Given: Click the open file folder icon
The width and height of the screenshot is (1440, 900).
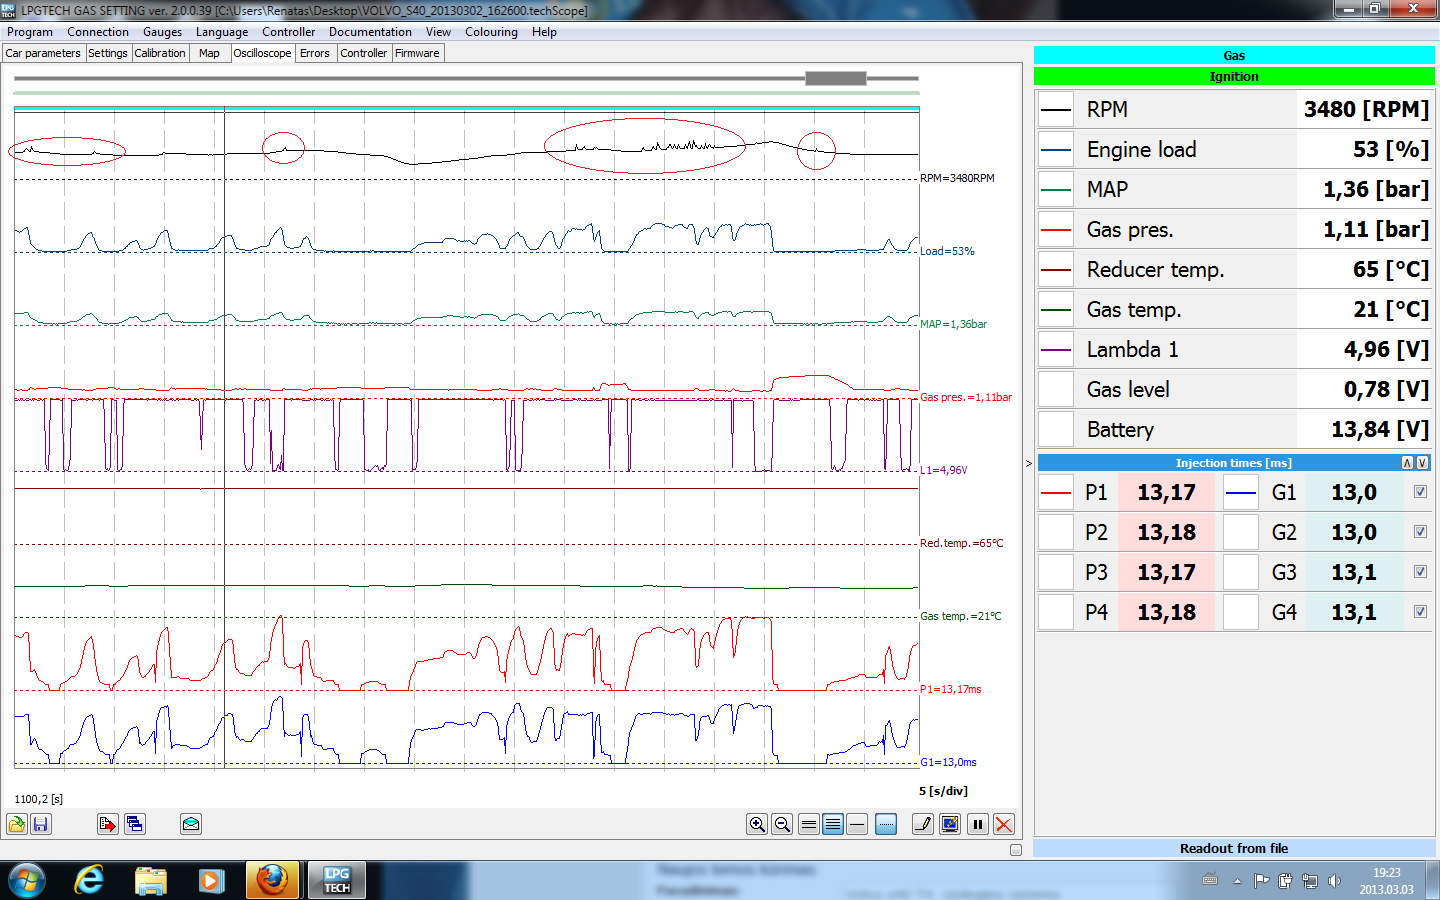Looking at the screenshot, I should (x=17, y=824).
